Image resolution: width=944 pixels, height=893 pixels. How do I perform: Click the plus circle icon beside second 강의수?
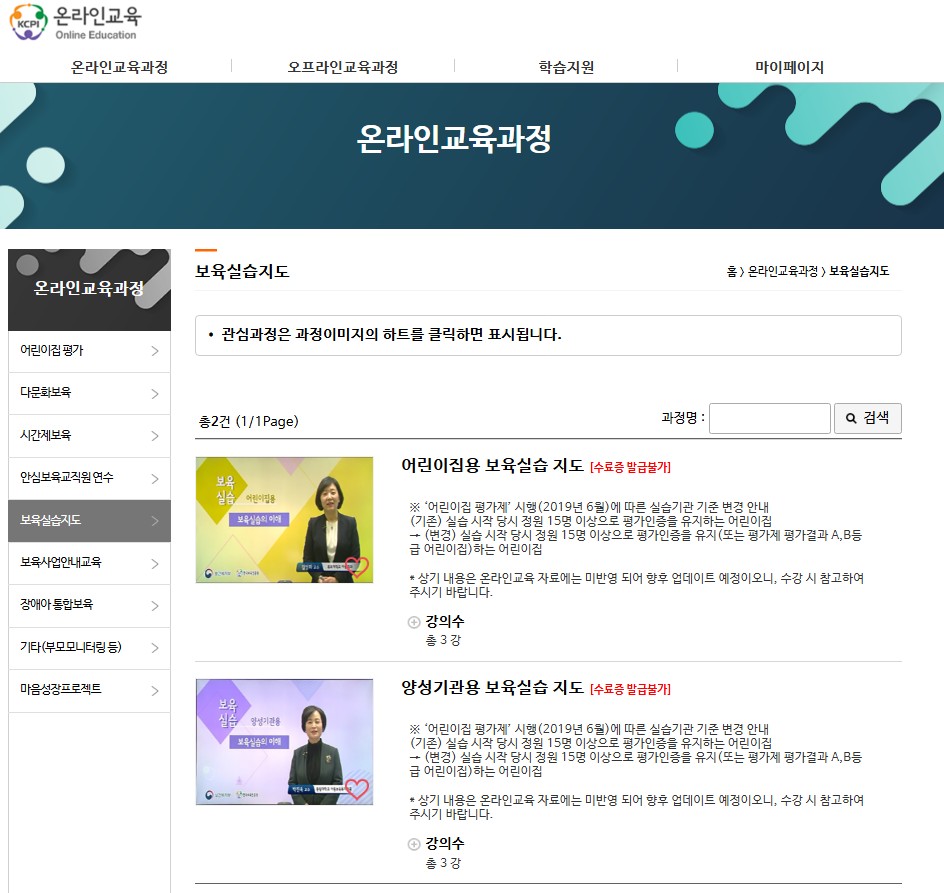click(412, 843)
